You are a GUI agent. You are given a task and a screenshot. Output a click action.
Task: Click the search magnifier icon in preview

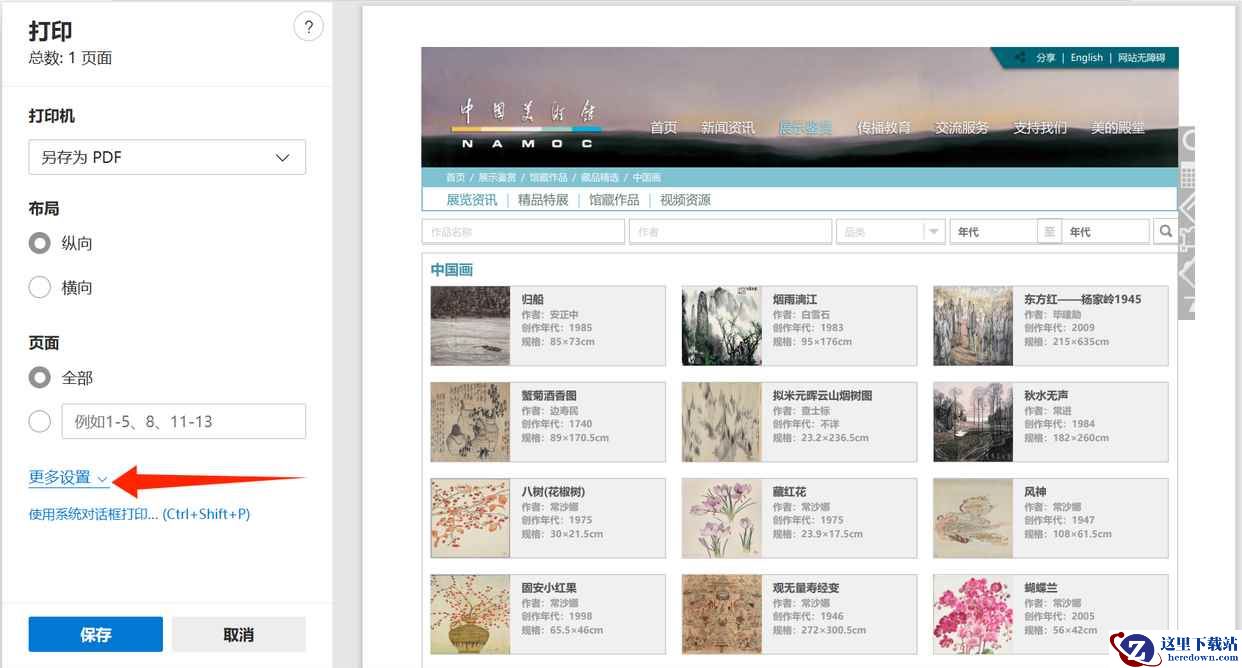1166,231
